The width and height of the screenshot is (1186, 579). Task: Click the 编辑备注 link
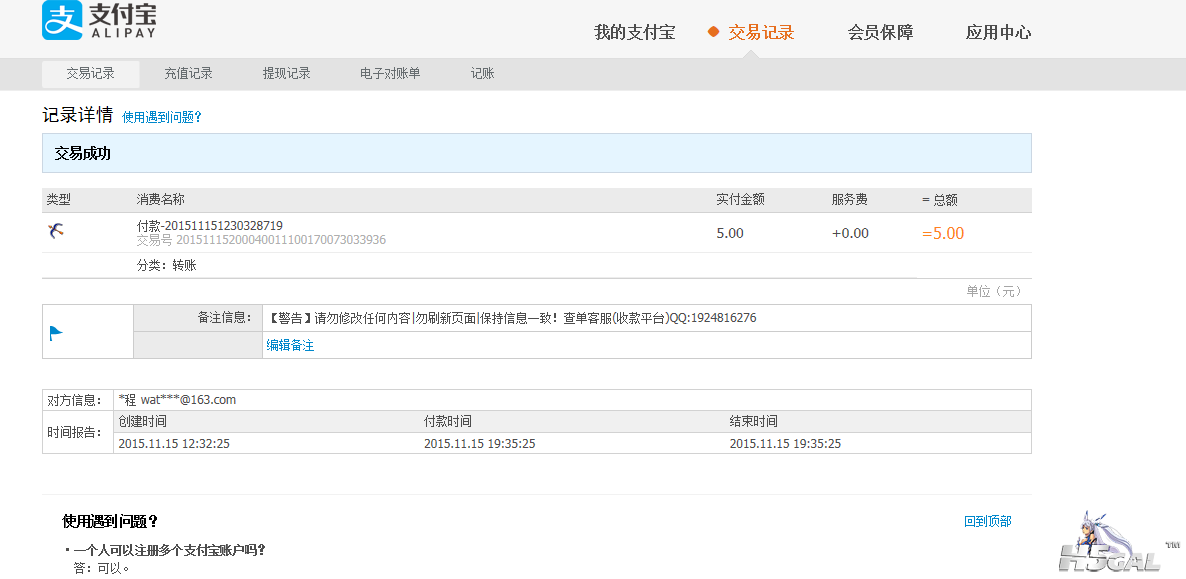(290, 345)
